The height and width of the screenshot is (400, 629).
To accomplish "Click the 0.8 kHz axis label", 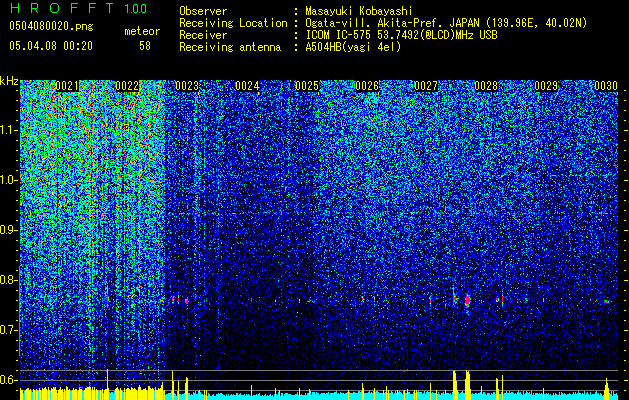I will (x=8, y=280).
